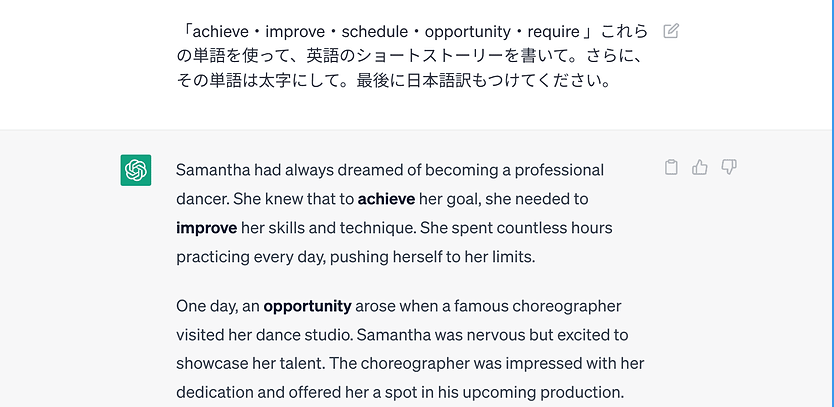
Task: Click the phrase "pushing herself to her limits"
Action: click(x=432, y=257)
